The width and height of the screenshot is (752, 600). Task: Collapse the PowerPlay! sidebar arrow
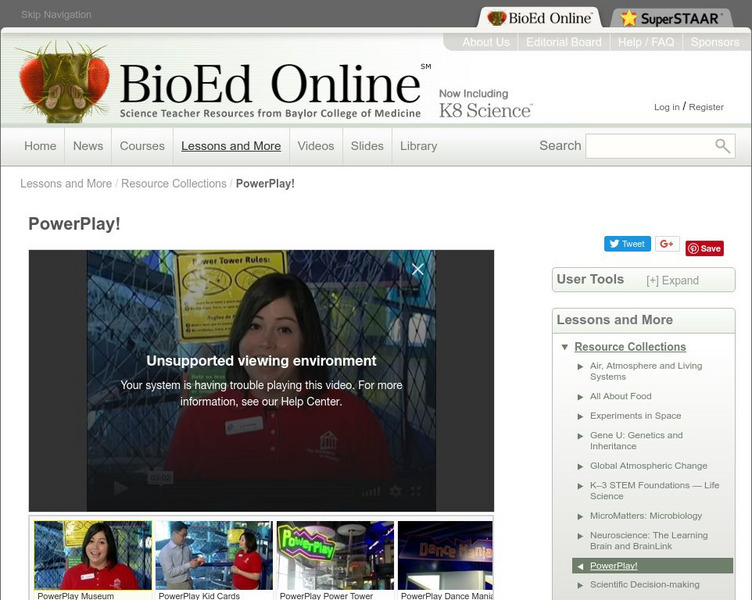(580, 566)
